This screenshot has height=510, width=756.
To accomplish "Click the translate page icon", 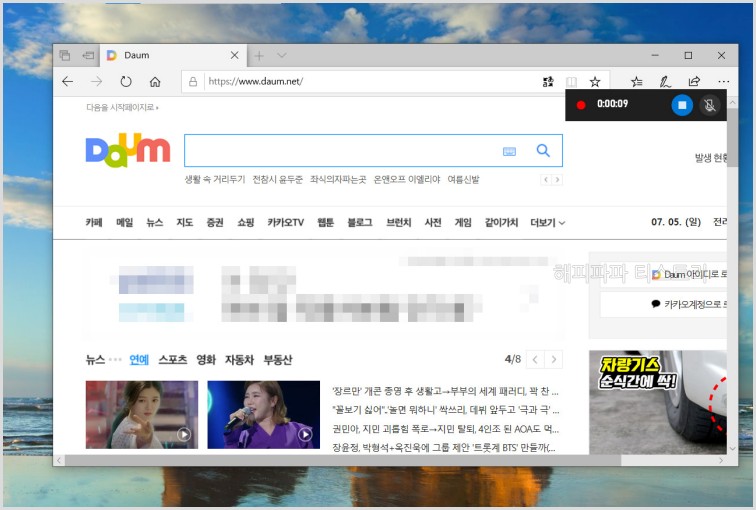I will 548,81.
